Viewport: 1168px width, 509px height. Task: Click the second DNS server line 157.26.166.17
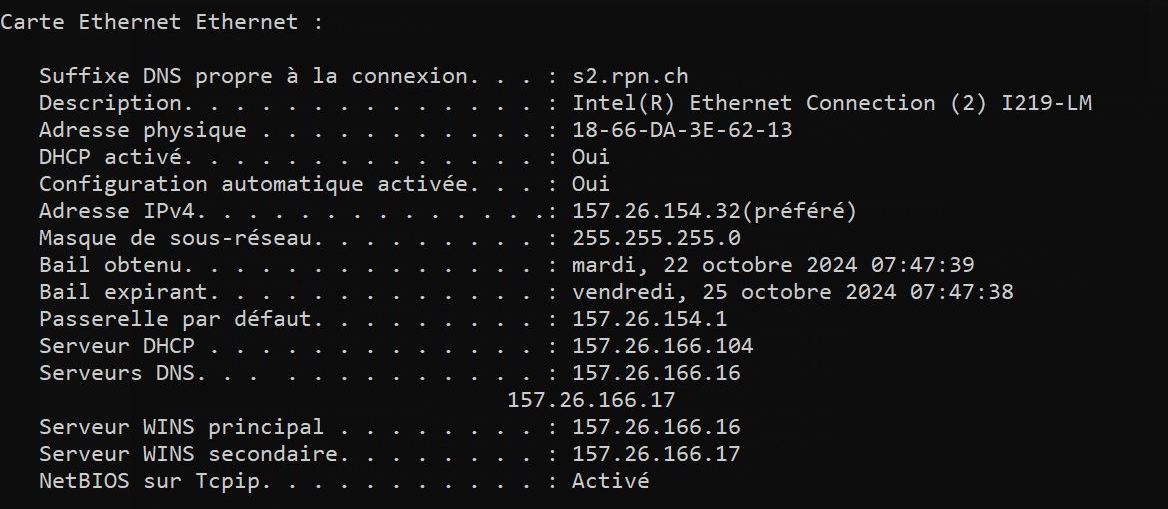591,399
